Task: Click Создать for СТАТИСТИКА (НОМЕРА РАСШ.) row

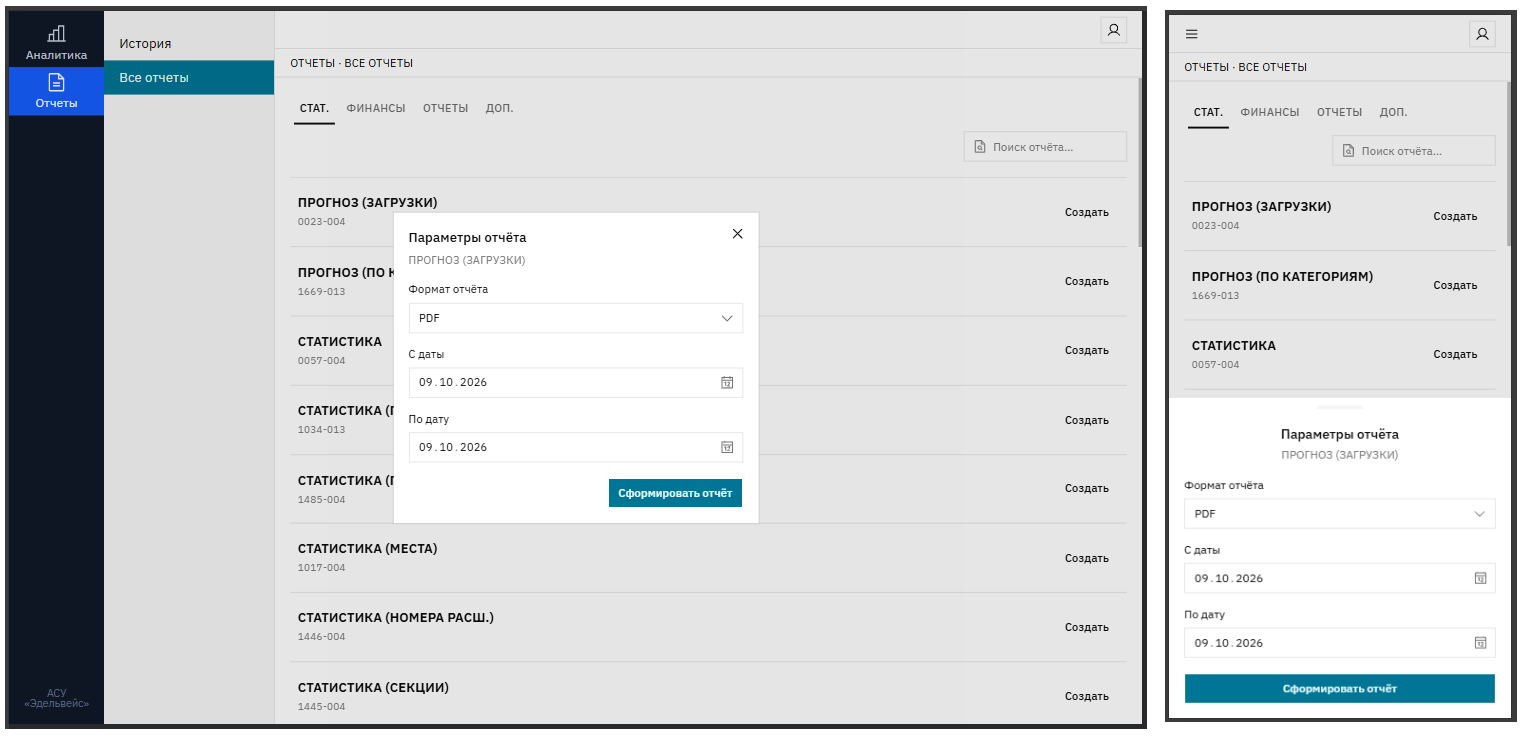Action: click(1087, 627)
